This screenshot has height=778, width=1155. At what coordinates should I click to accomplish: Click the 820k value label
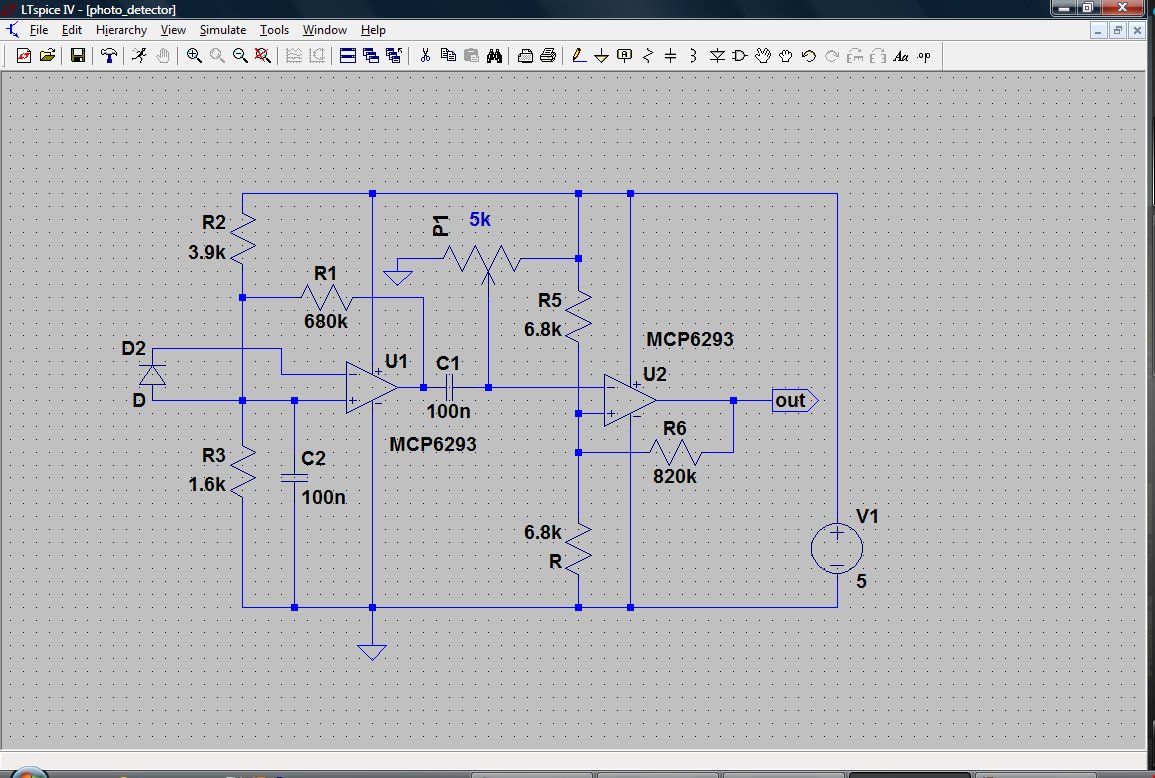tap(675, 476)
